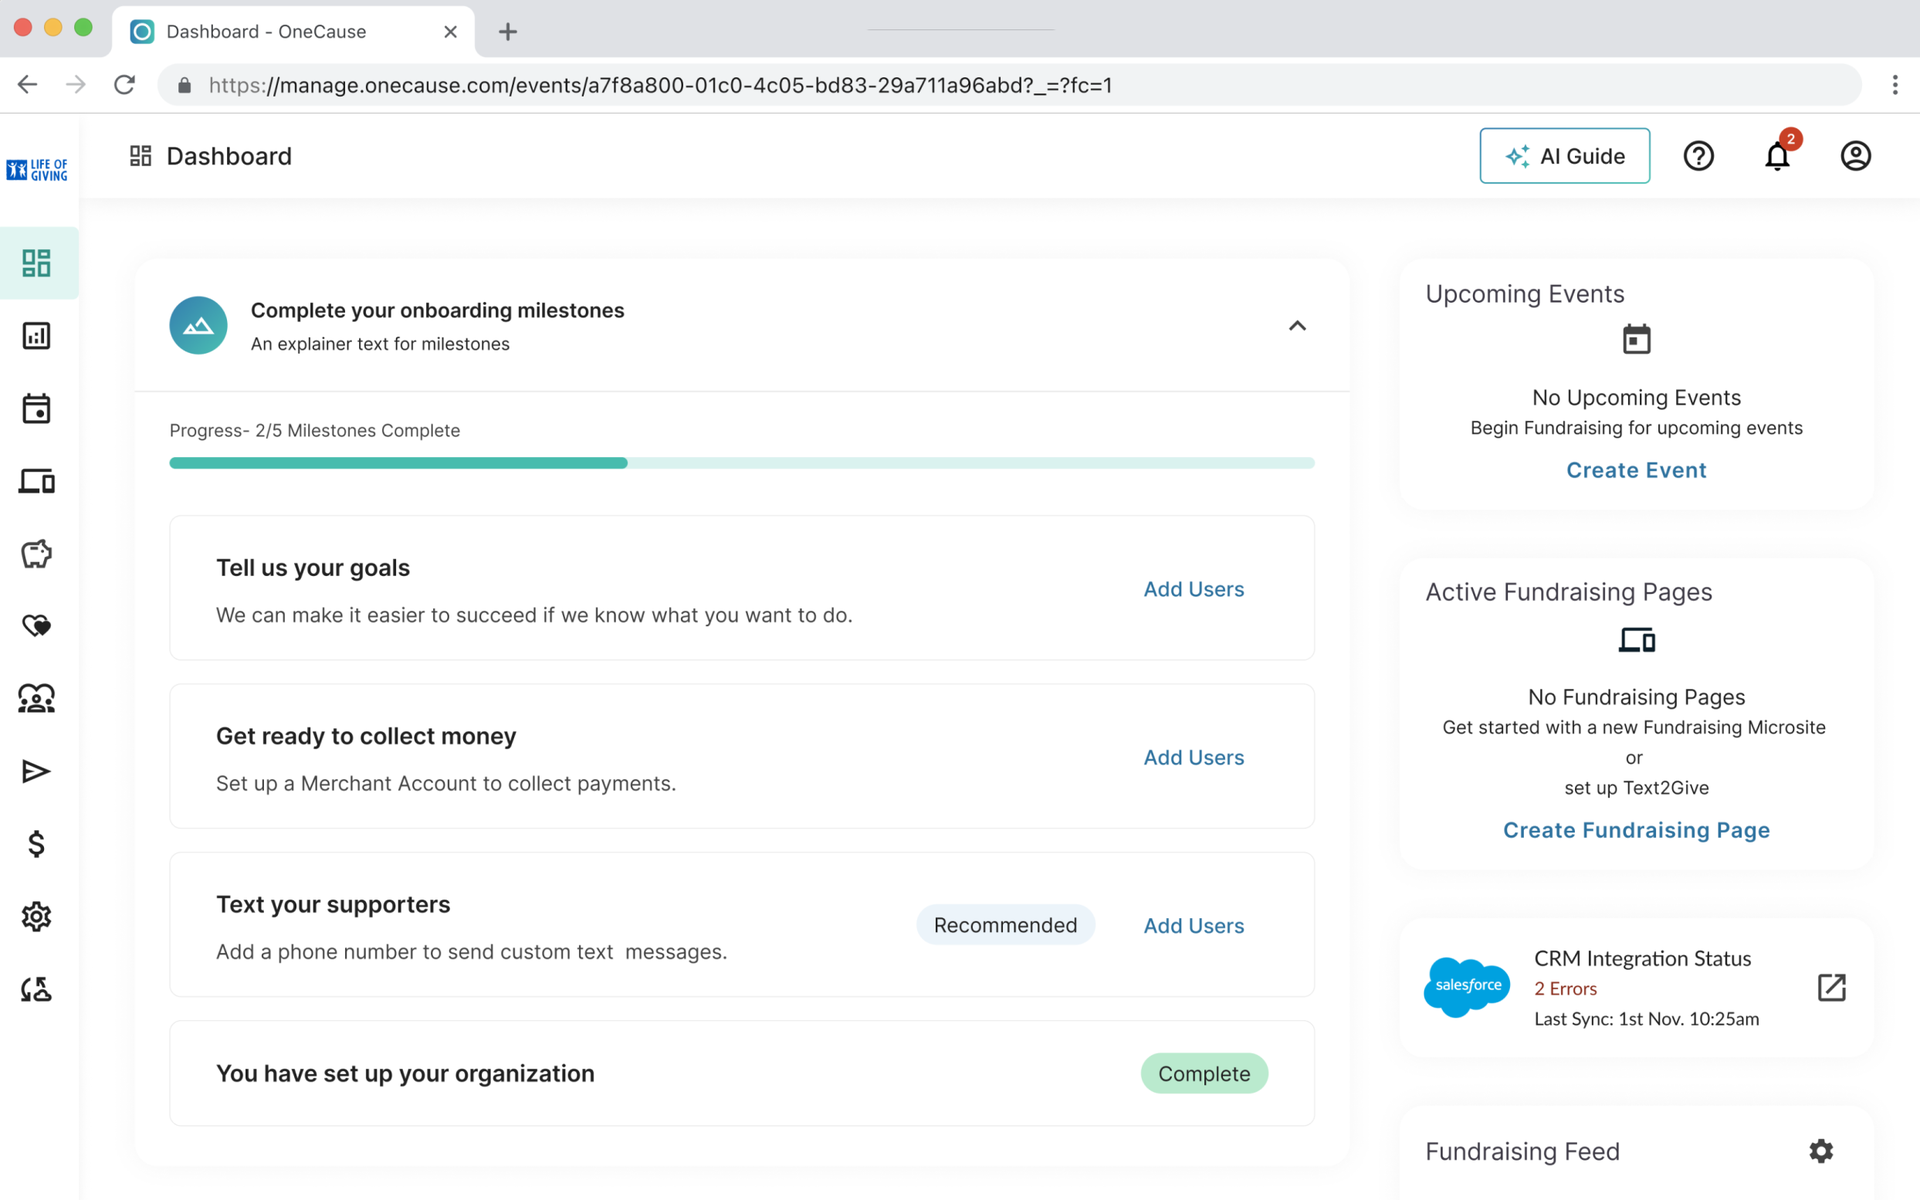This screenshot has height=1200, width=1920.
Task: Open the heart donations icon in sidebar
Action: [x=37, y=626]
